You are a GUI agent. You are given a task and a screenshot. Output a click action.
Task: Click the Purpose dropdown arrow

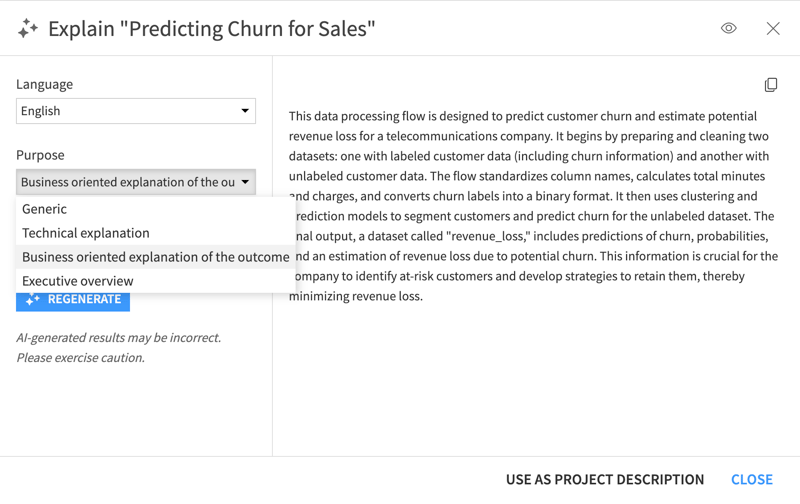pos(245,182)
